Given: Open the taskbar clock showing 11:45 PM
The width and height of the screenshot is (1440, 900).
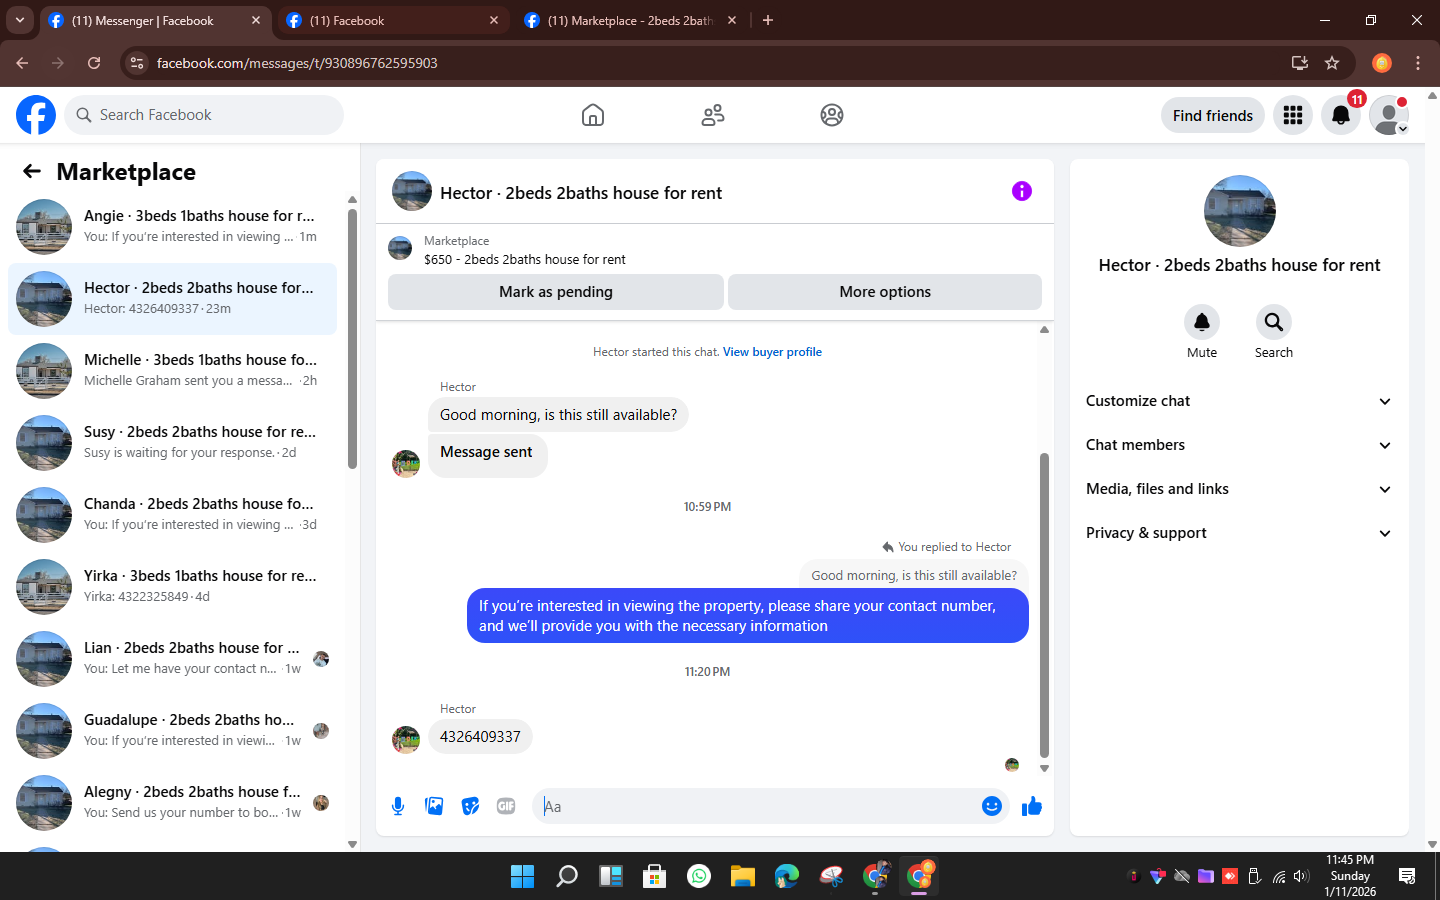Looking at the screenshot, I should (x=1350, y=876).
